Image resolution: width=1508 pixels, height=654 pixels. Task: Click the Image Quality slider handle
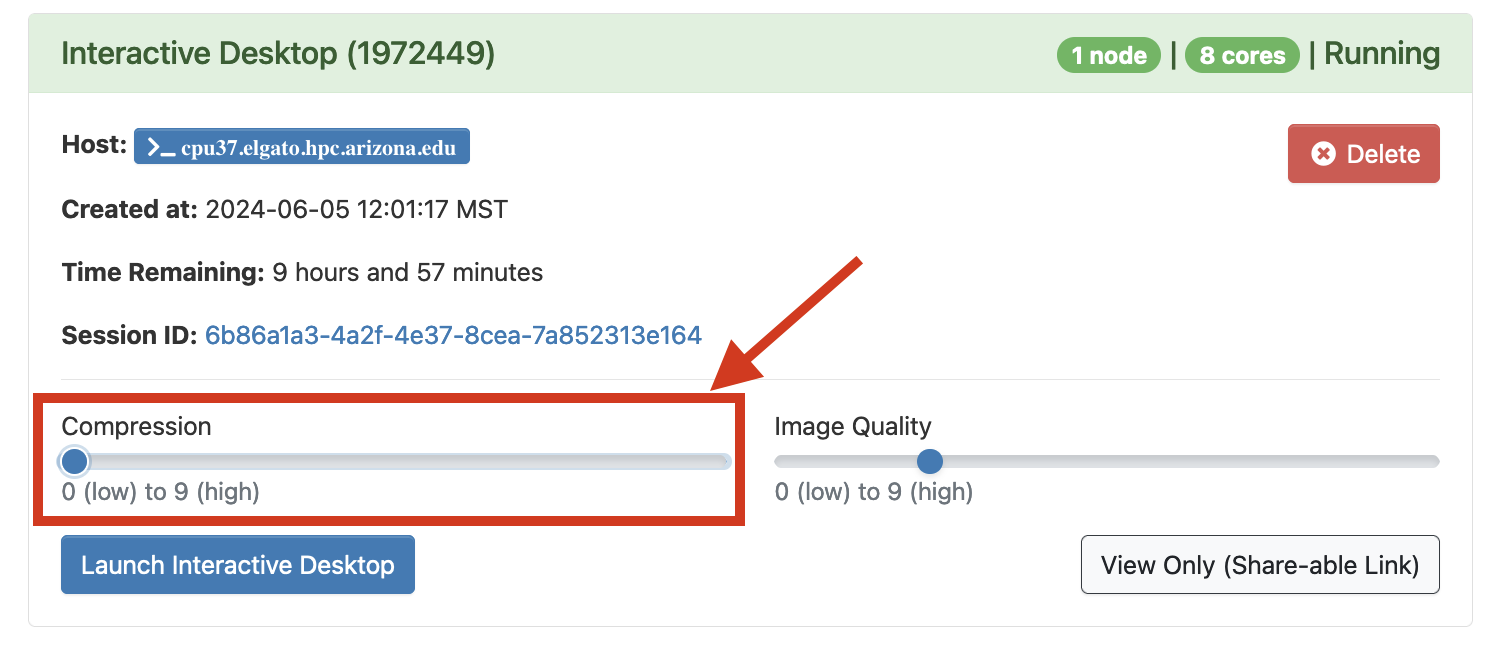[930, 461]
